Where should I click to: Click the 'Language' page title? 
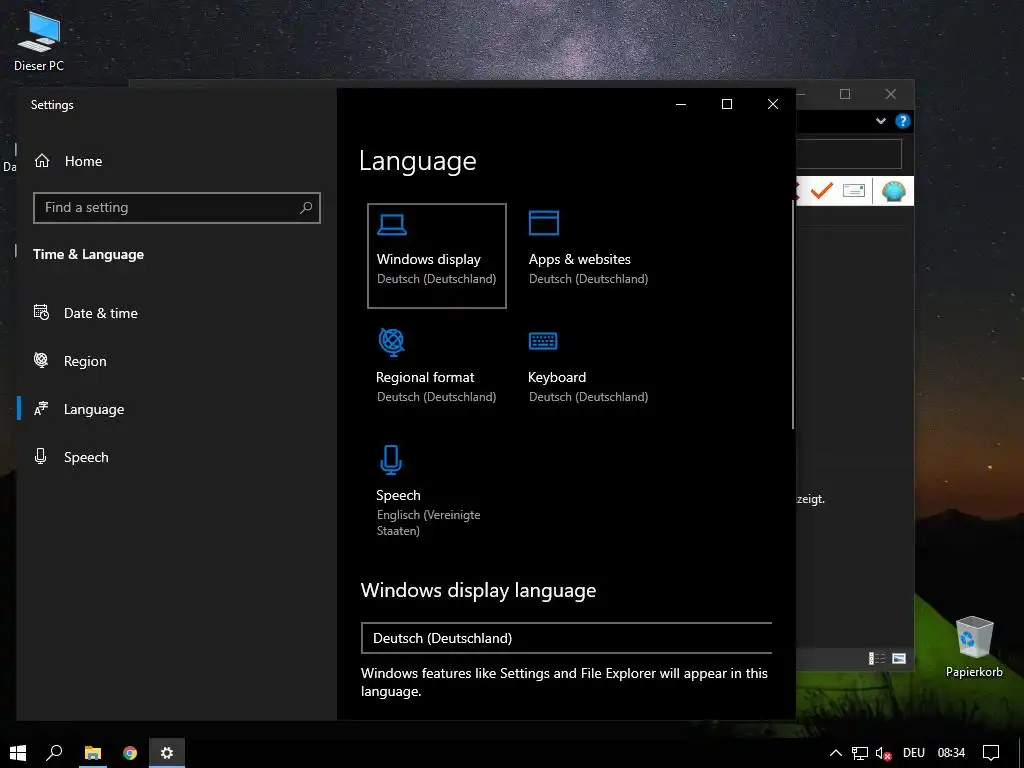[418, 161]
